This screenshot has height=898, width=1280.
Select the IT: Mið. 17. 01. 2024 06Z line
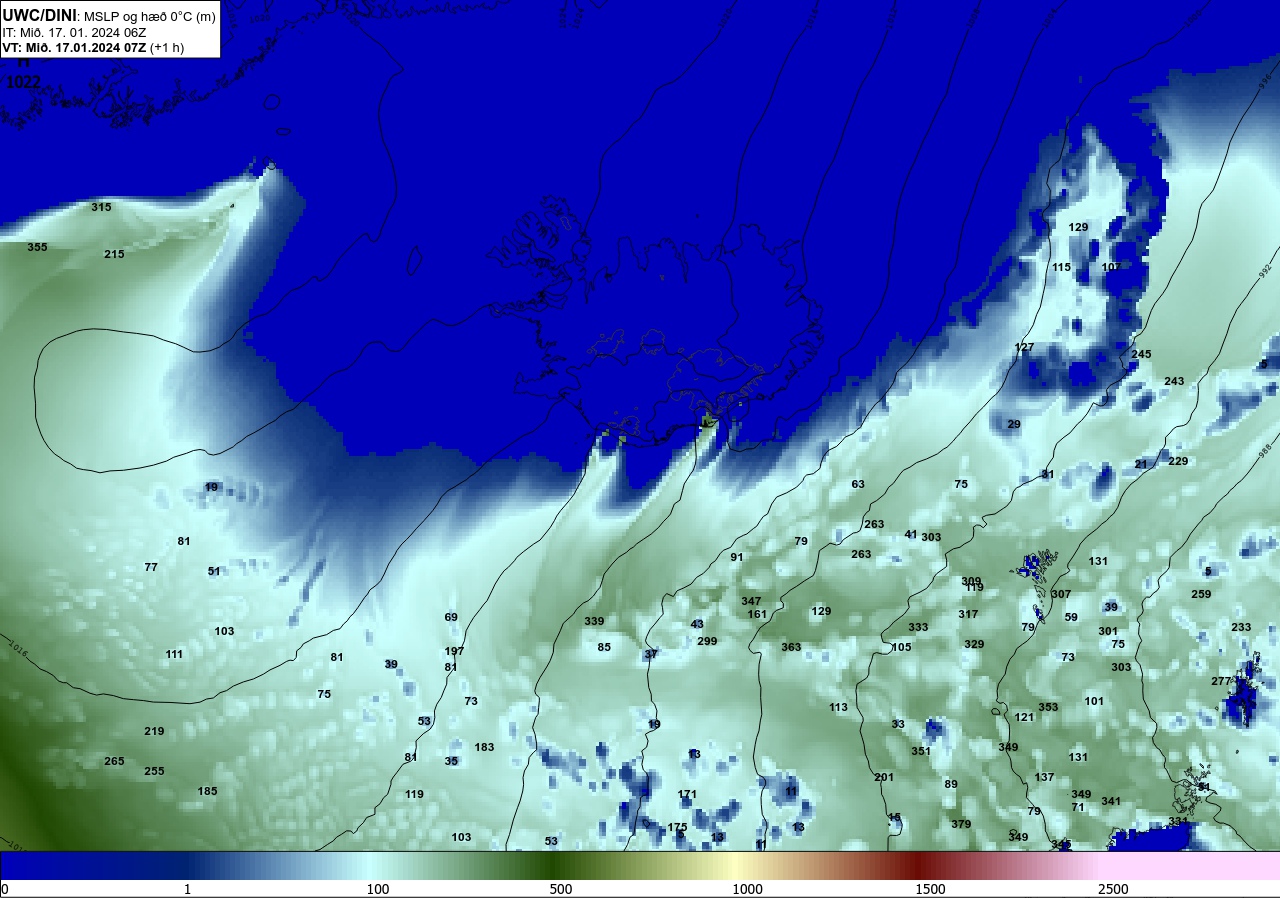tap(74, 32)
